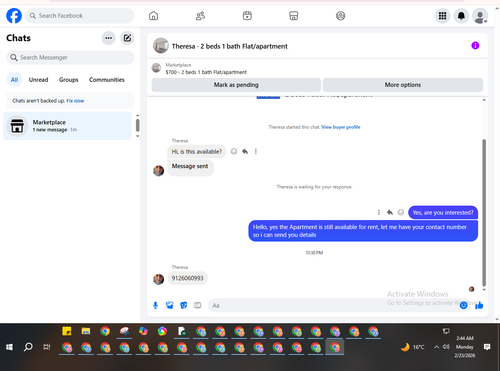Click Theresa's avatar beside phone number
This screenshot has width=500, height=371.
[158, 279]
